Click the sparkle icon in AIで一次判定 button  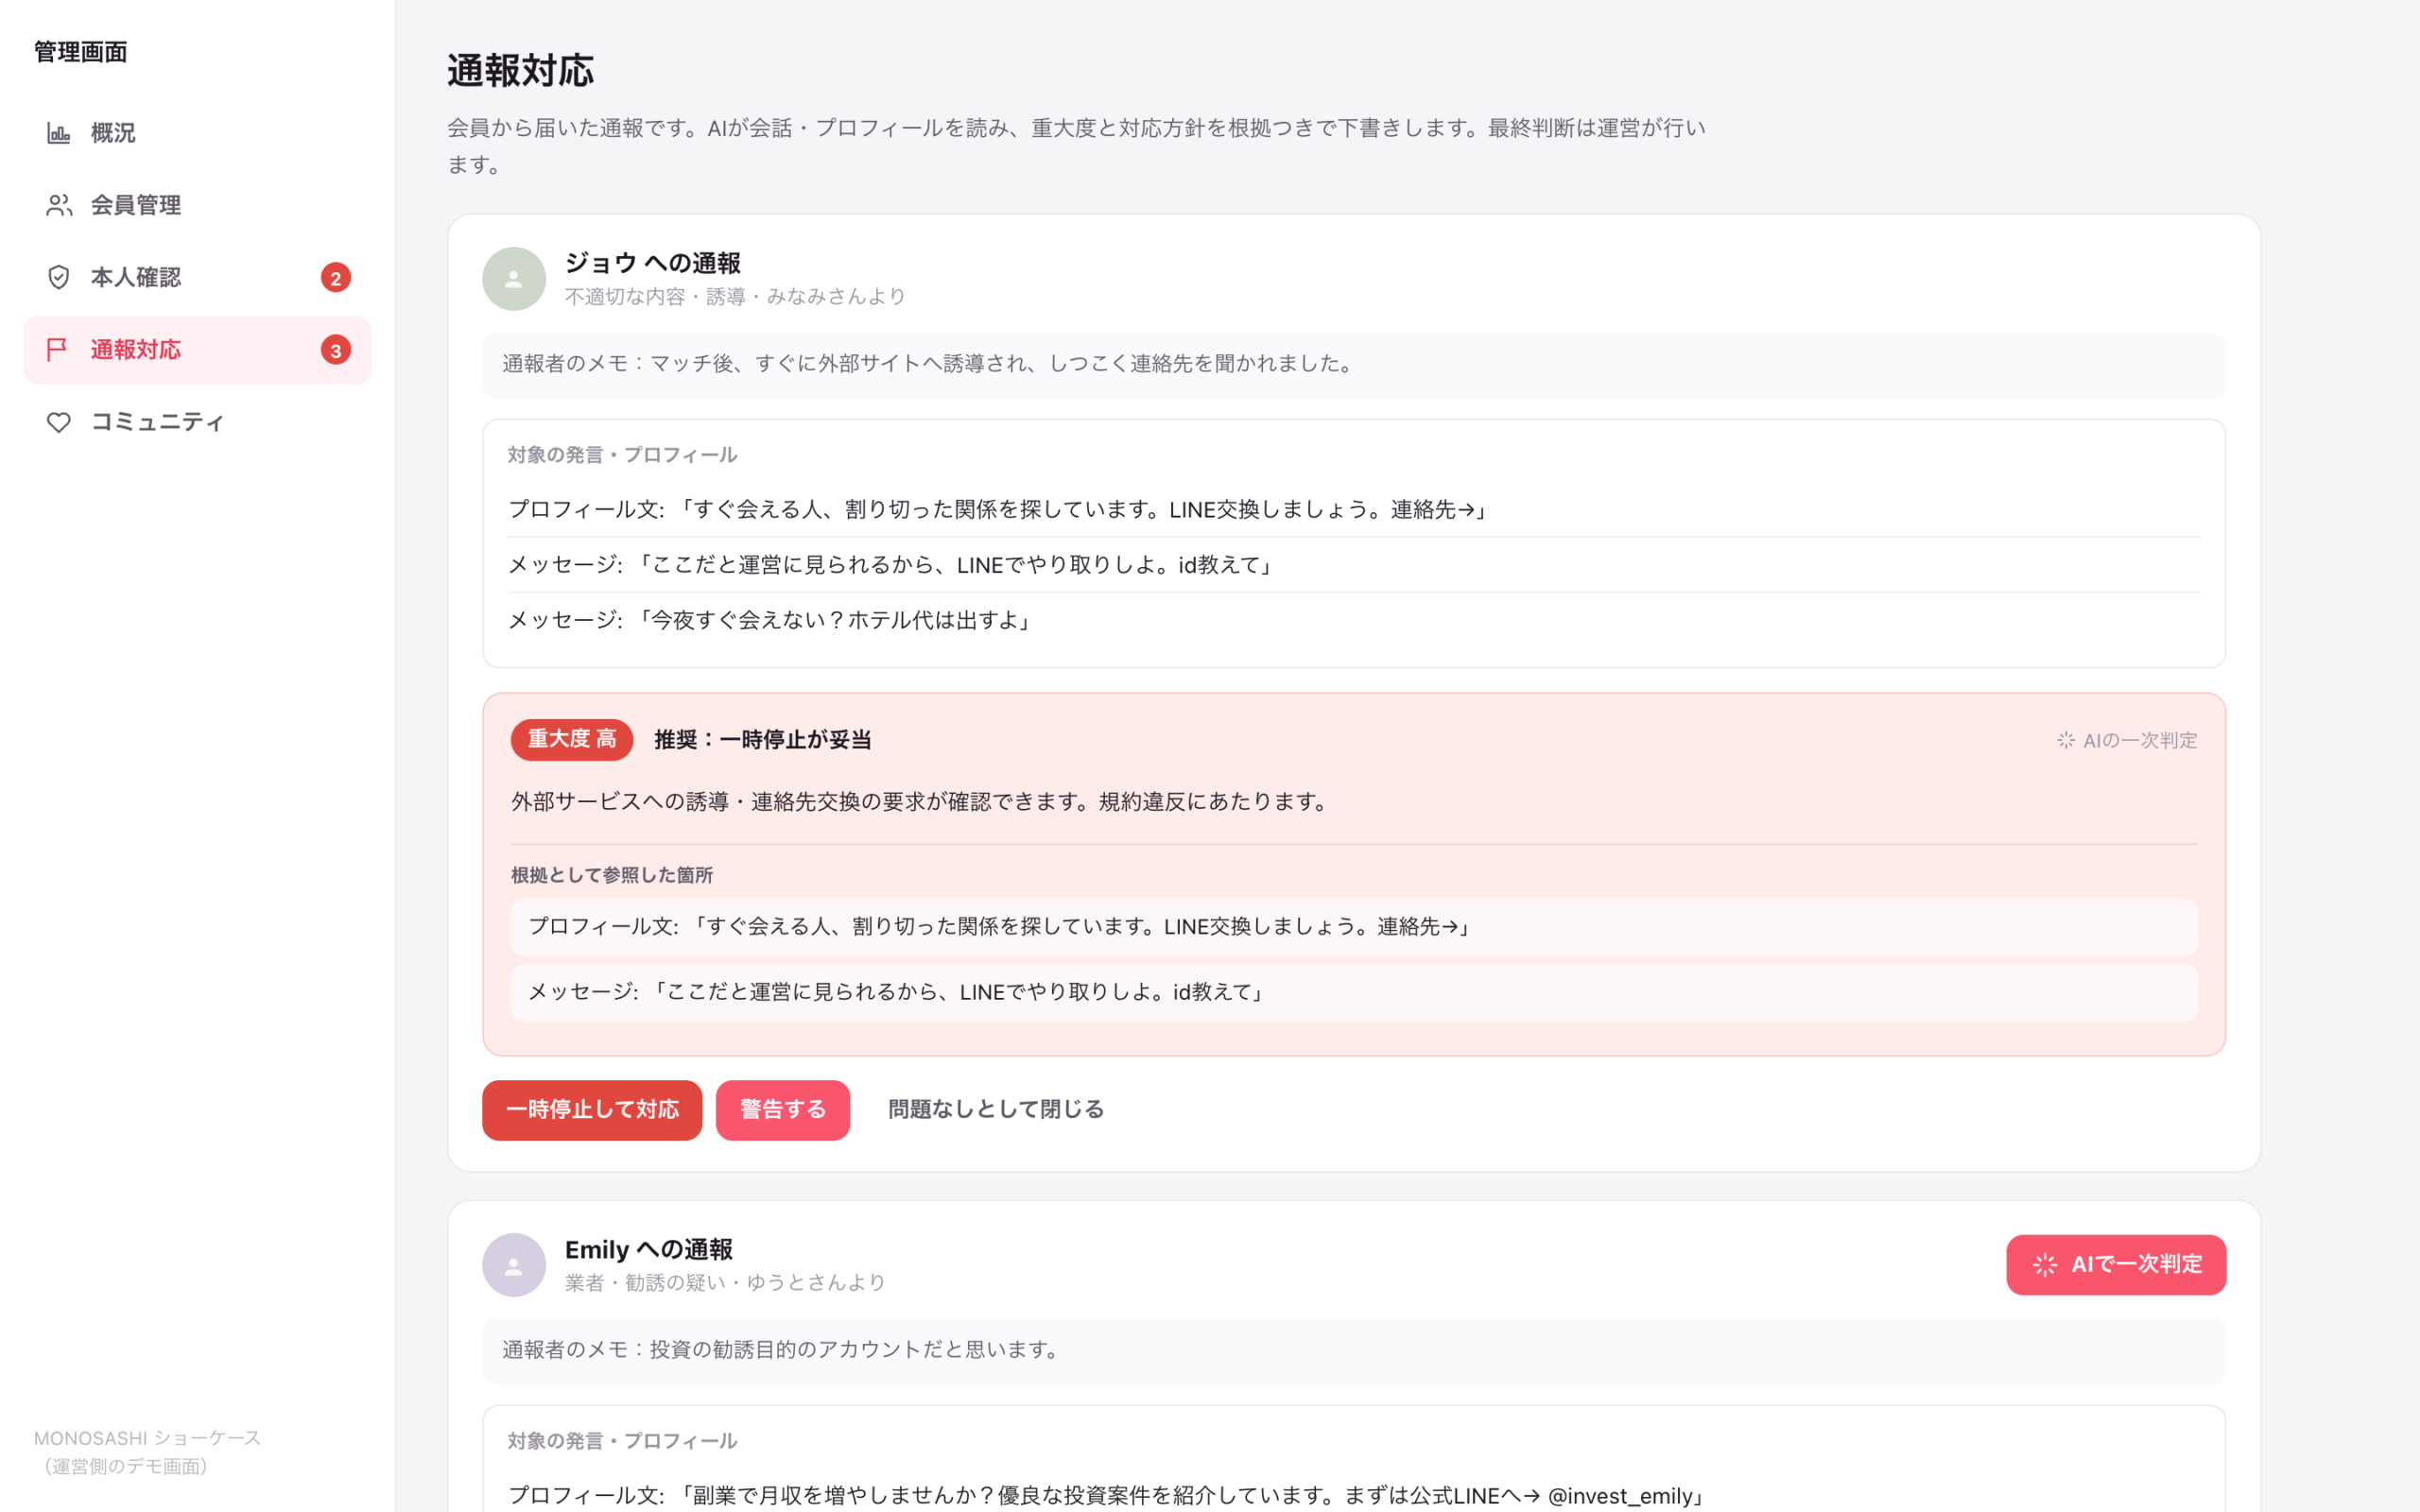pos(2045,1265)
